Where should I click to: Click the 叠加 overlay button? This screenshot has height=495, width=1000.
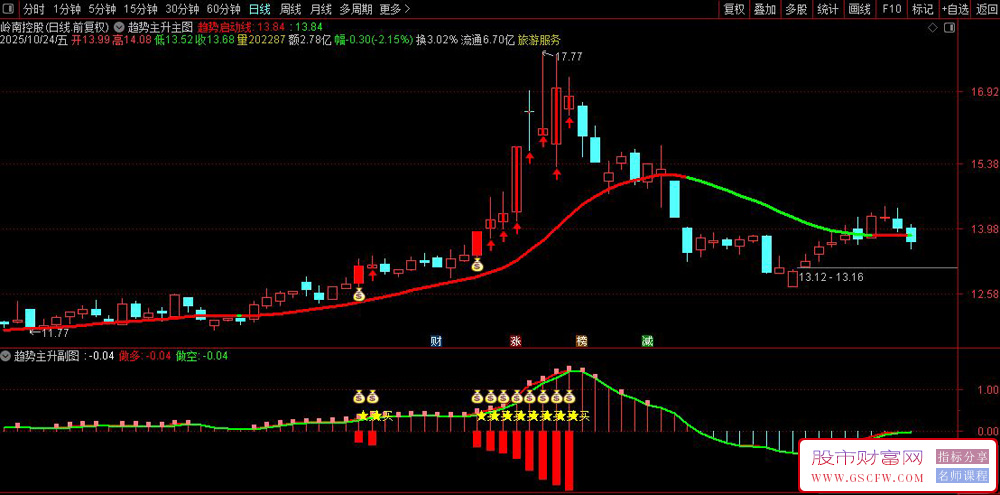click(x=765, y=9)
